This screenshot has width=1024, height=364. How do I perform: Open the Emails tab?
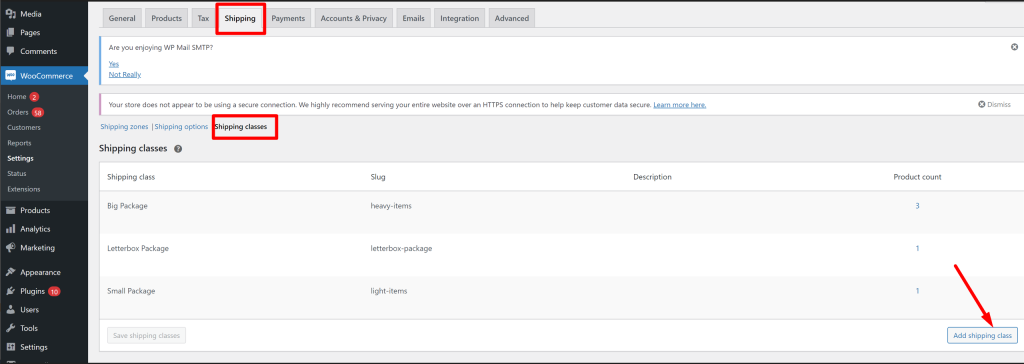(413, 18)
